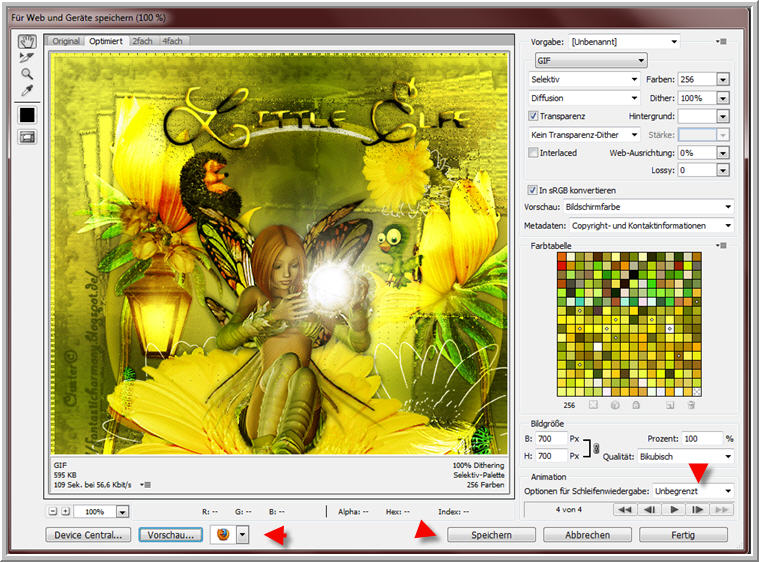The height and width of the screenshot is (562, 759).
Task: Select the Zoom magnifier tool
Action: [27, 74]
